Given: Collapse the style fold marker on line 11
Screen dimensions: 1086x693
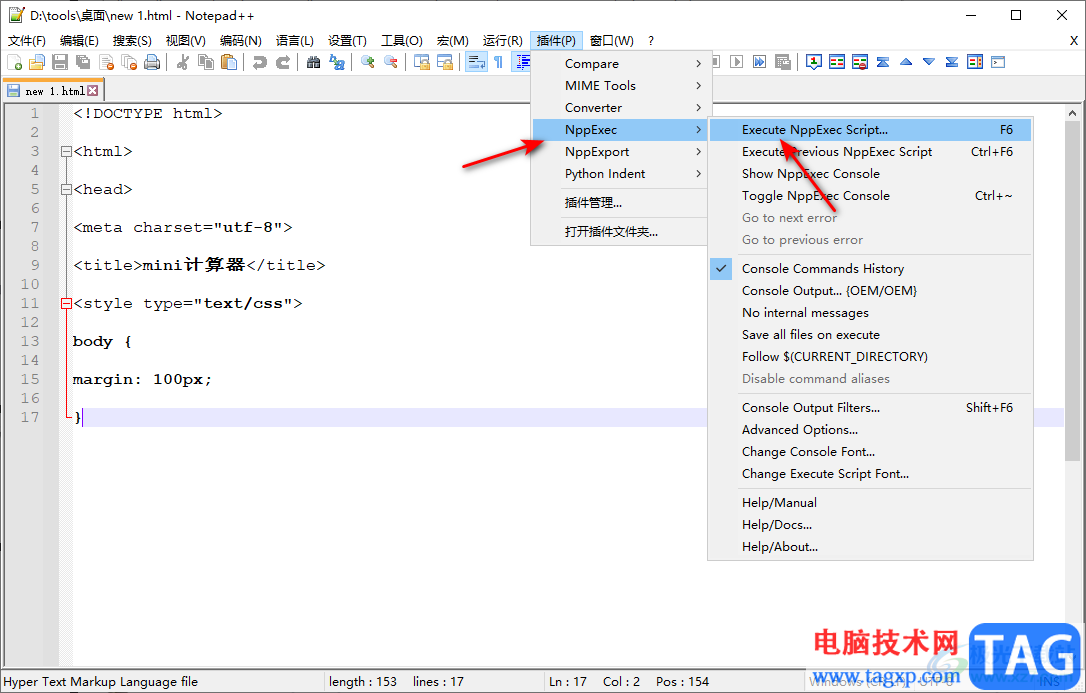Looking at the screenshot, I should pos(66,303).
